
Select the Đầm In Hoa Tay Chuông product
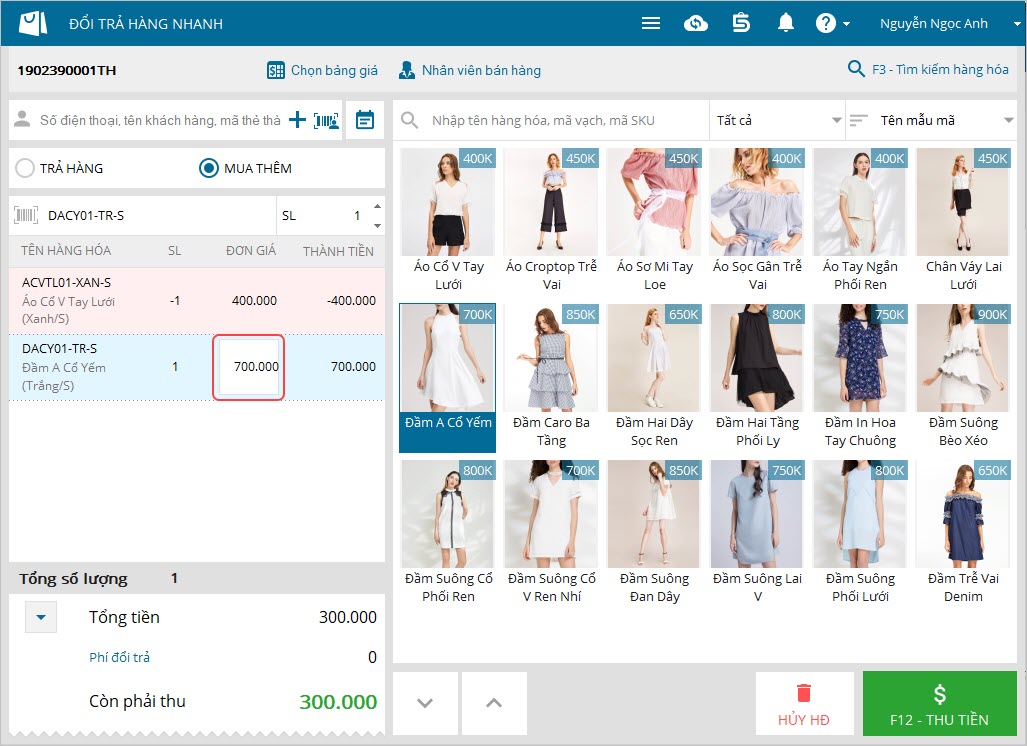pos(860,378)
